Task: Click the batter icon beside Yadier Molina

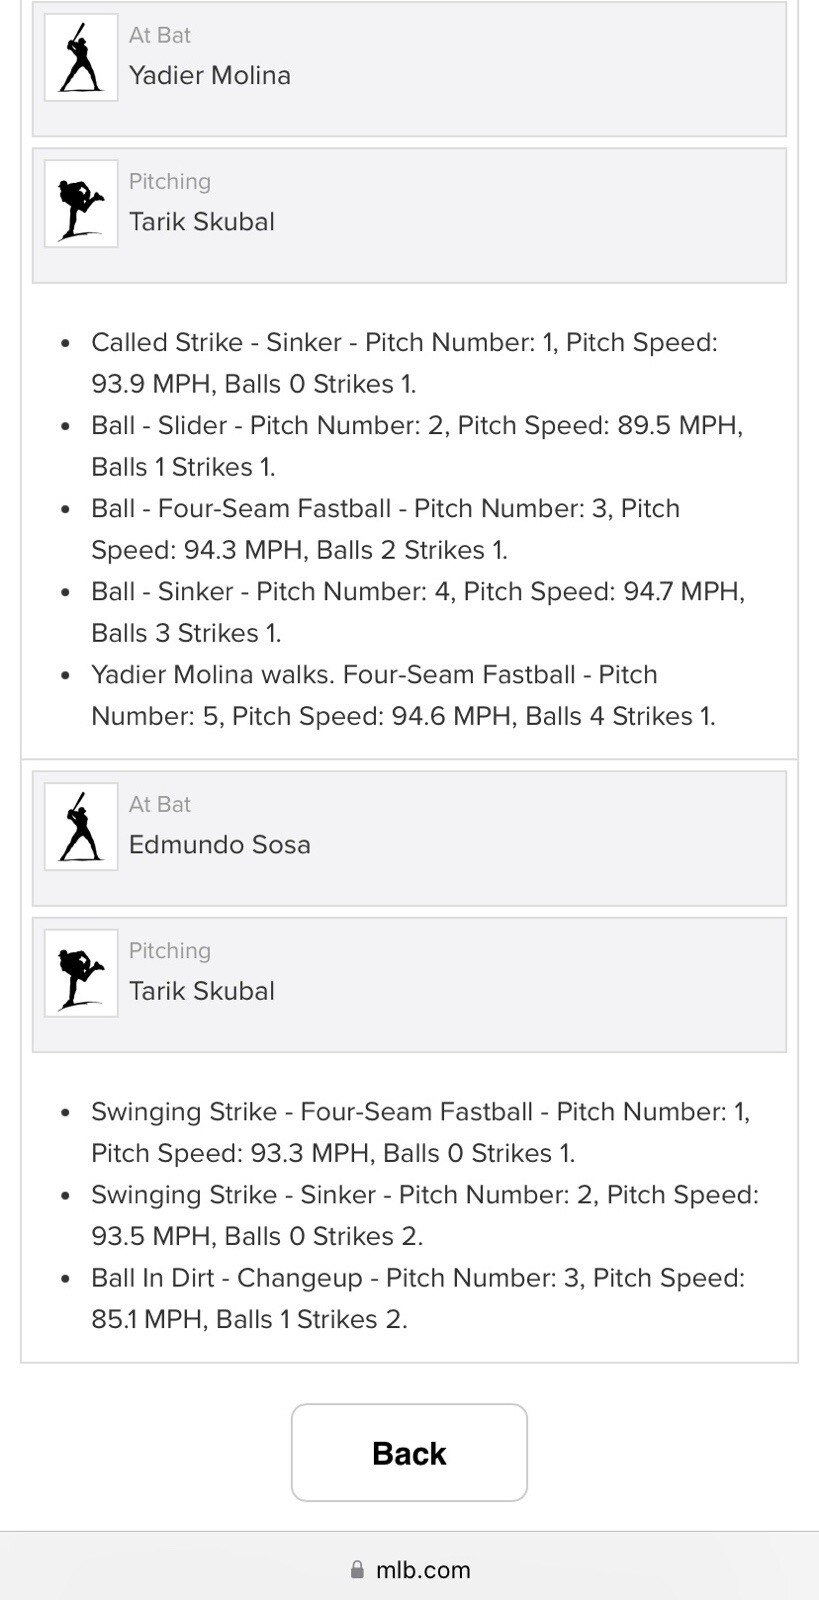Action: [x=81, y=58]
